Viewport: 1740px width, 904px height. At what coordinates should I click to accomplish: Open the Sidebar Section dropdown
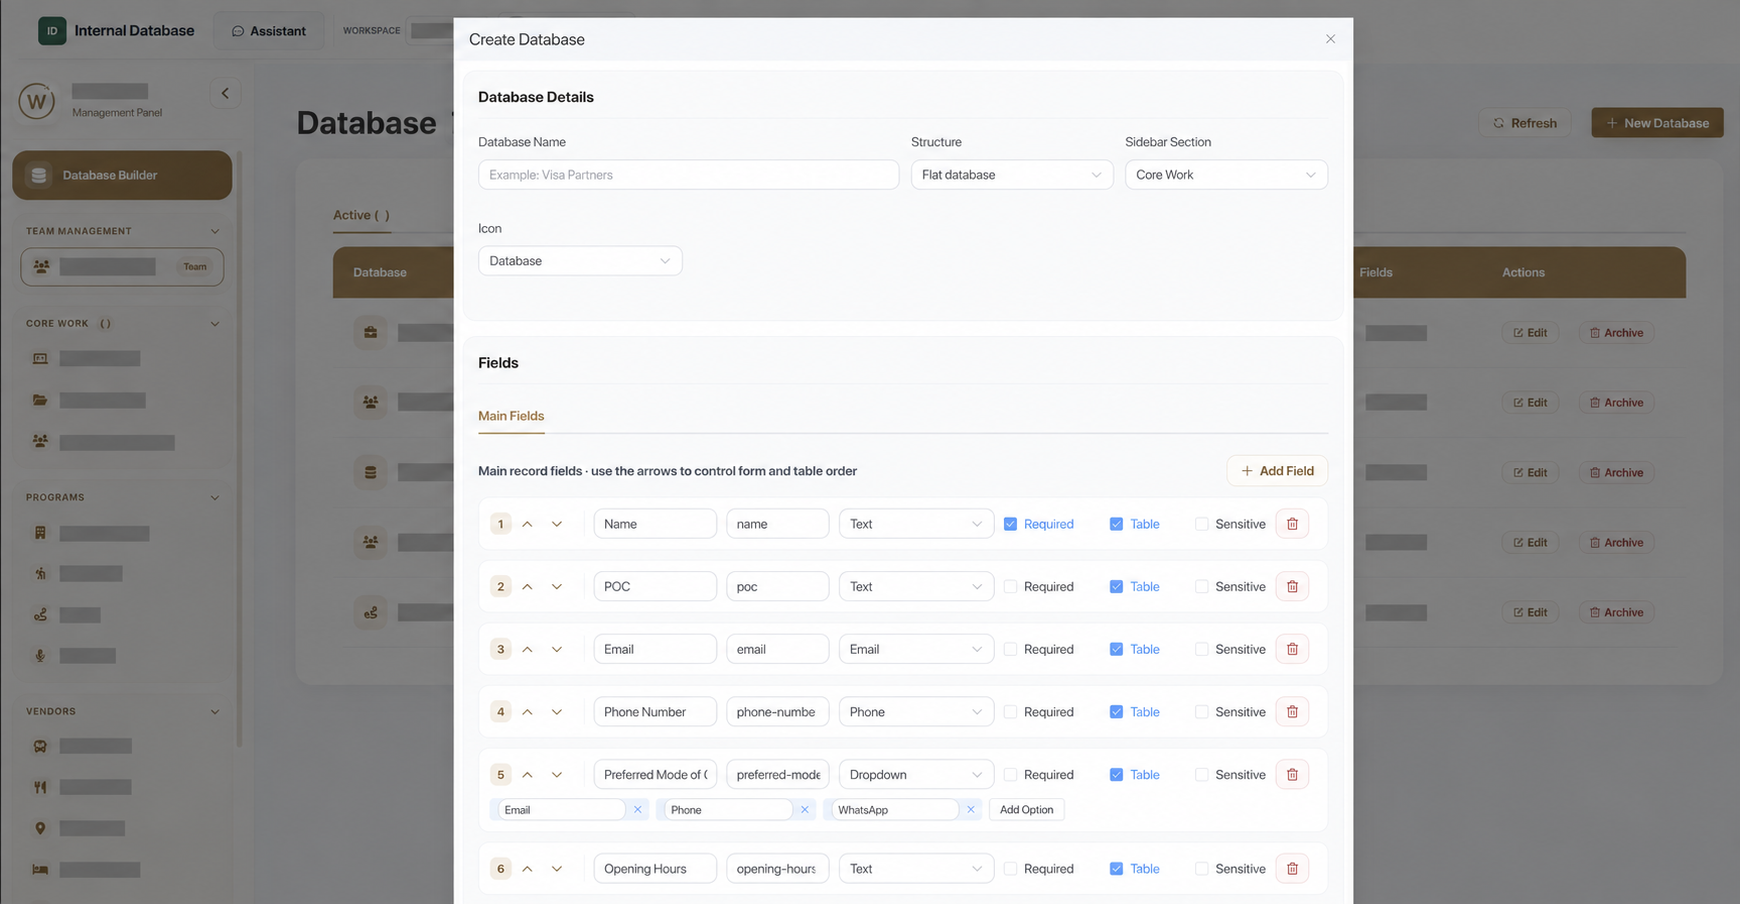1226,175
